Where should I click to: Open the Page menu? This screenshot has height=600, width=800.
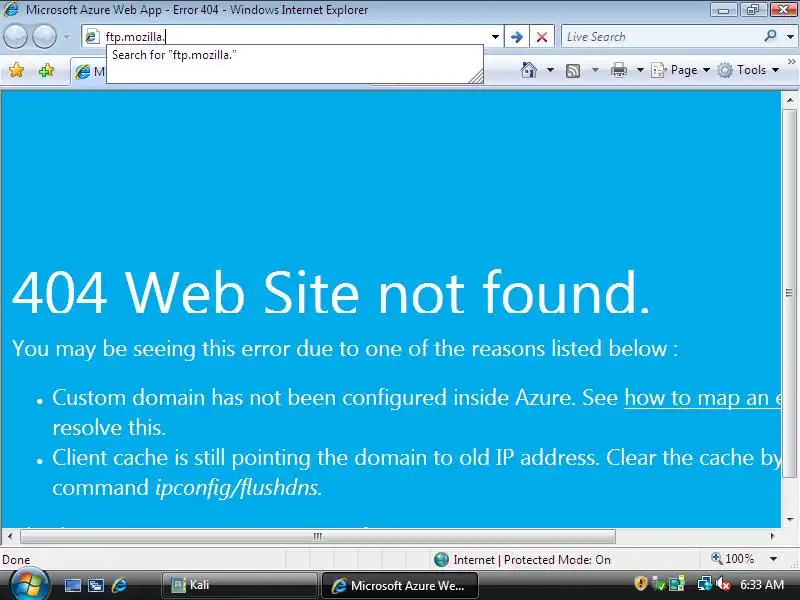[681, 70]
